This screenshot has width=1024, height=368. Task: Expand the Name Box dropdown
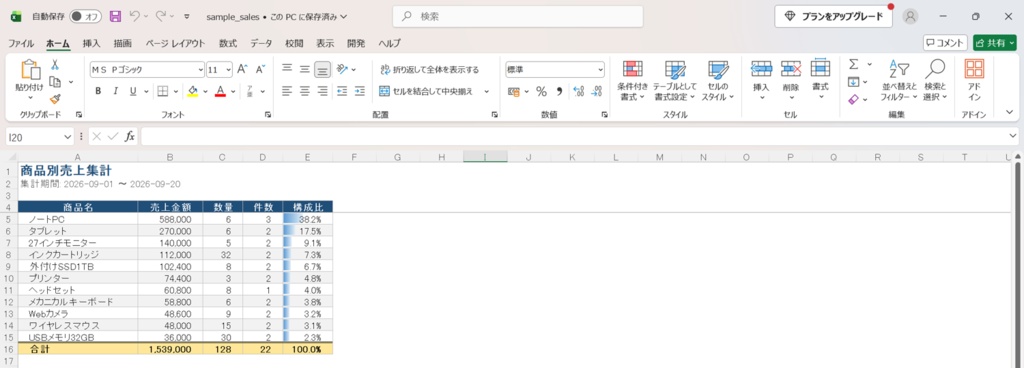click(67, 136)
